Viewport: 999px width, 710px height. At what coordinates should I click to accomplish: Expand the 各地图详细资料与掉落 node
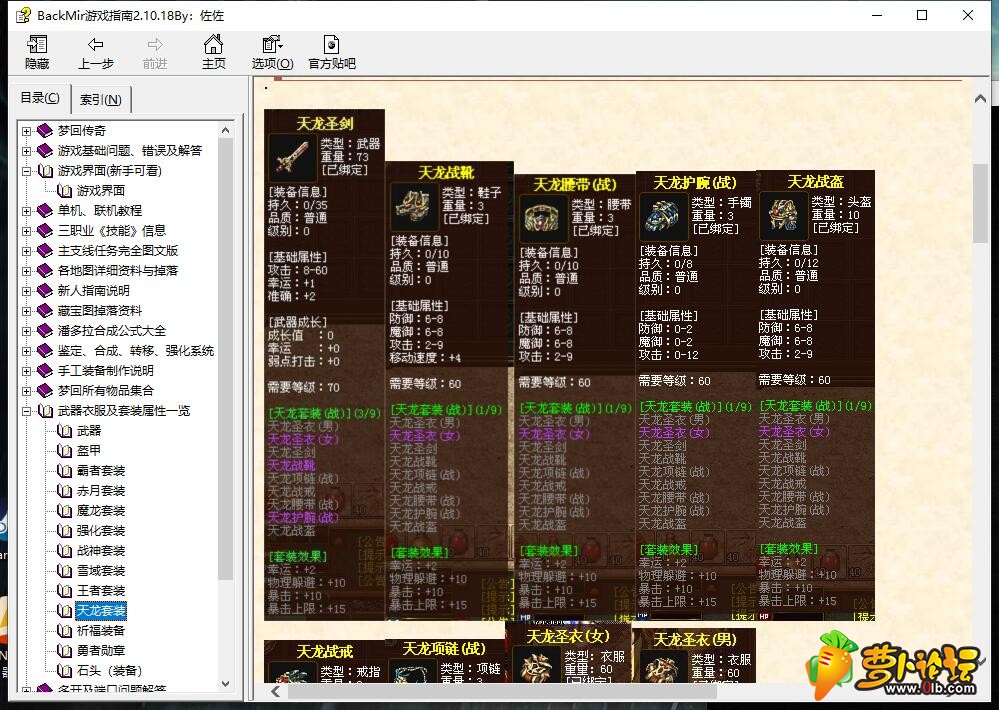click(26, 271)
